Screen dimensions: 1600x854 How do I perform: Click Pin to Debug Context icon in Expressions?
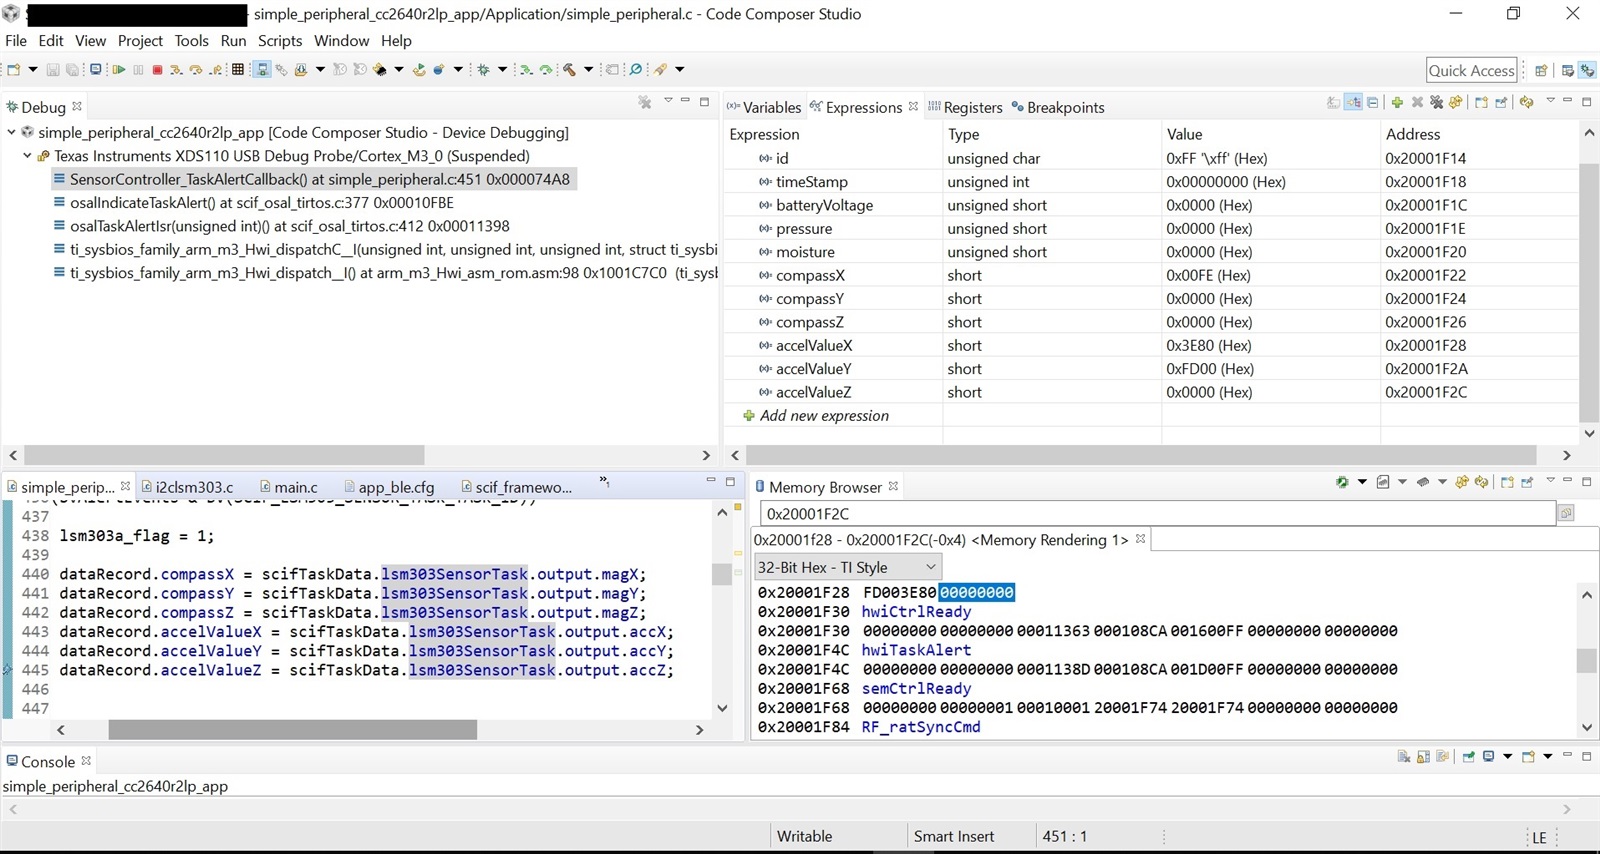click(1501, 102)
